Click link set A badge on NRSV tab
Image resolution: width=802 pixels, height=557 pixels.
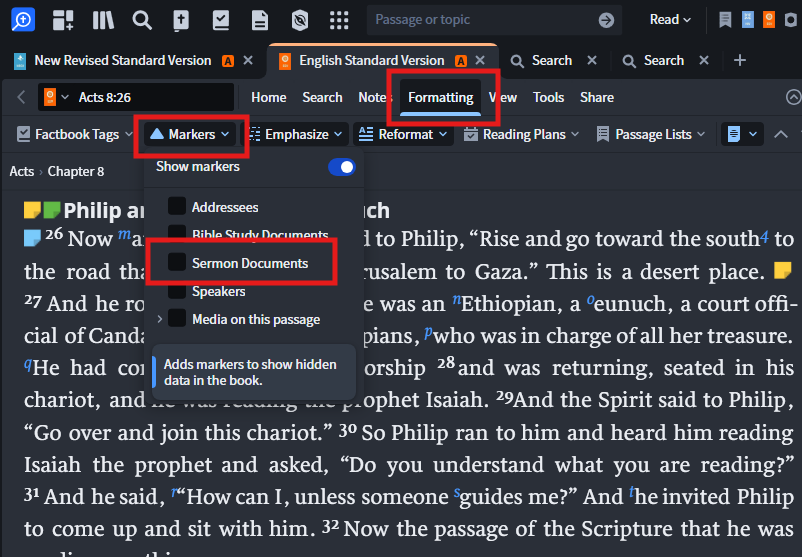[x=228, y=61]
